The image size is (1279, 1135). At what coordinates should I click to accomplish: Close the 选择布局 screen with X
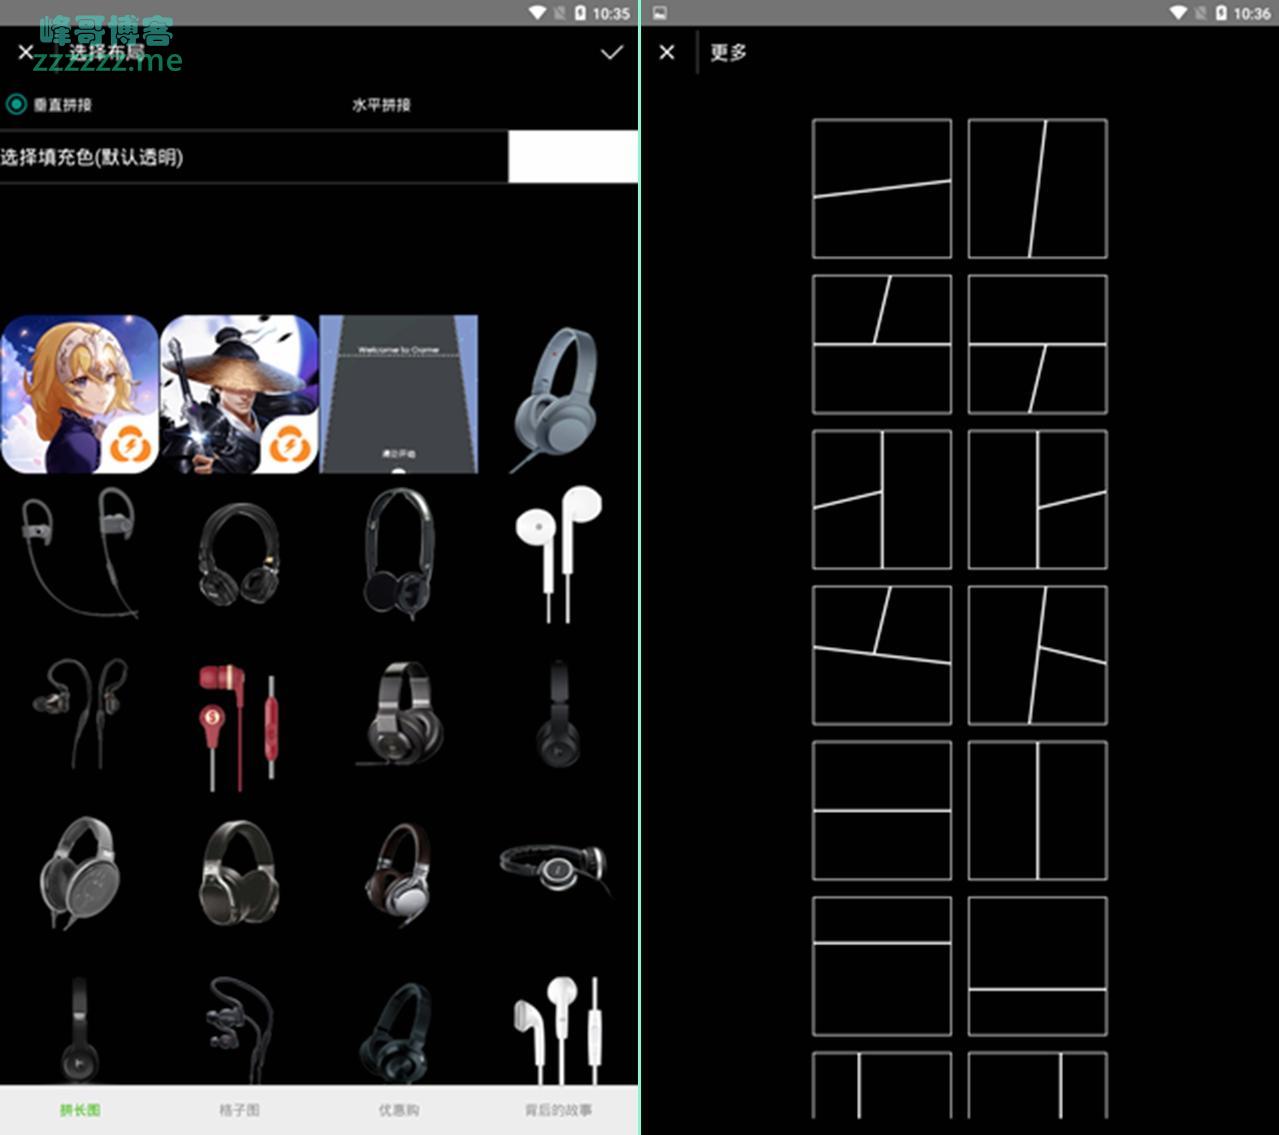click(x=26, y=52)
